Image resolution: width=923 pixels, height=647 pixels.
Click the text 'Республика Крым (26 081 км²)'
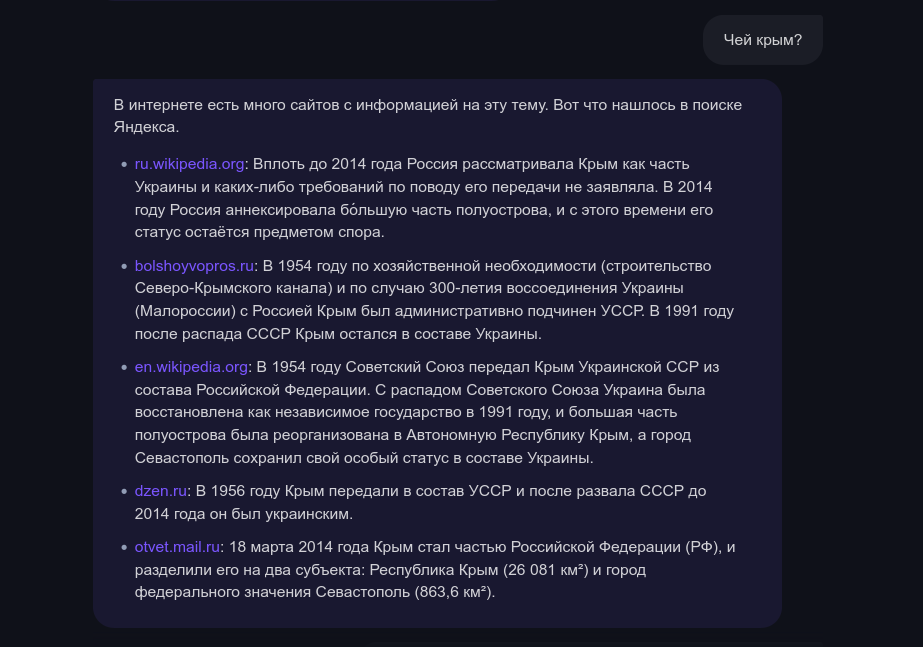point(479,570)
